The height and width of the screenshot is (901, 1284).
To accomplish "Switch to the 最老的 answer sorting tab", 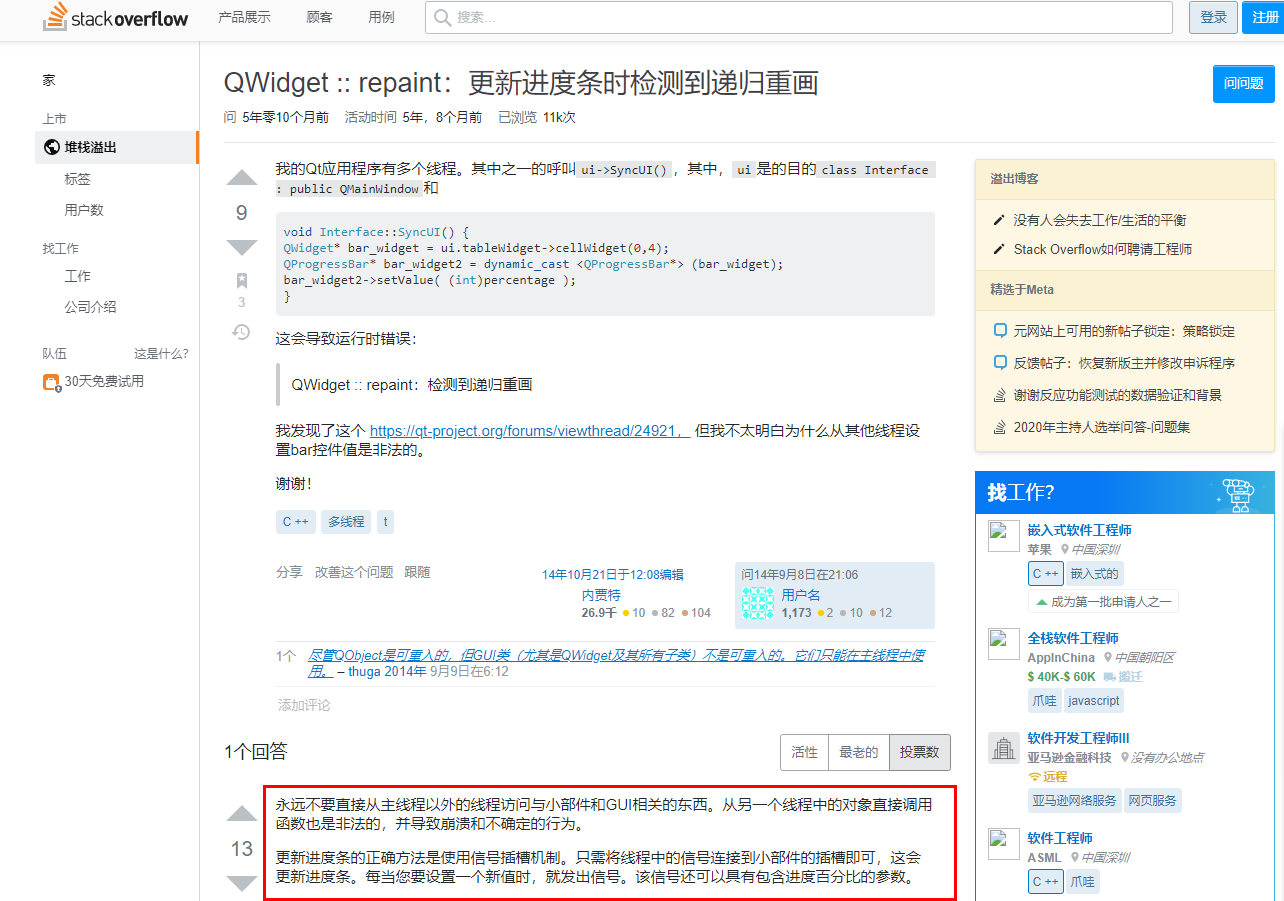I will [860, 752].
